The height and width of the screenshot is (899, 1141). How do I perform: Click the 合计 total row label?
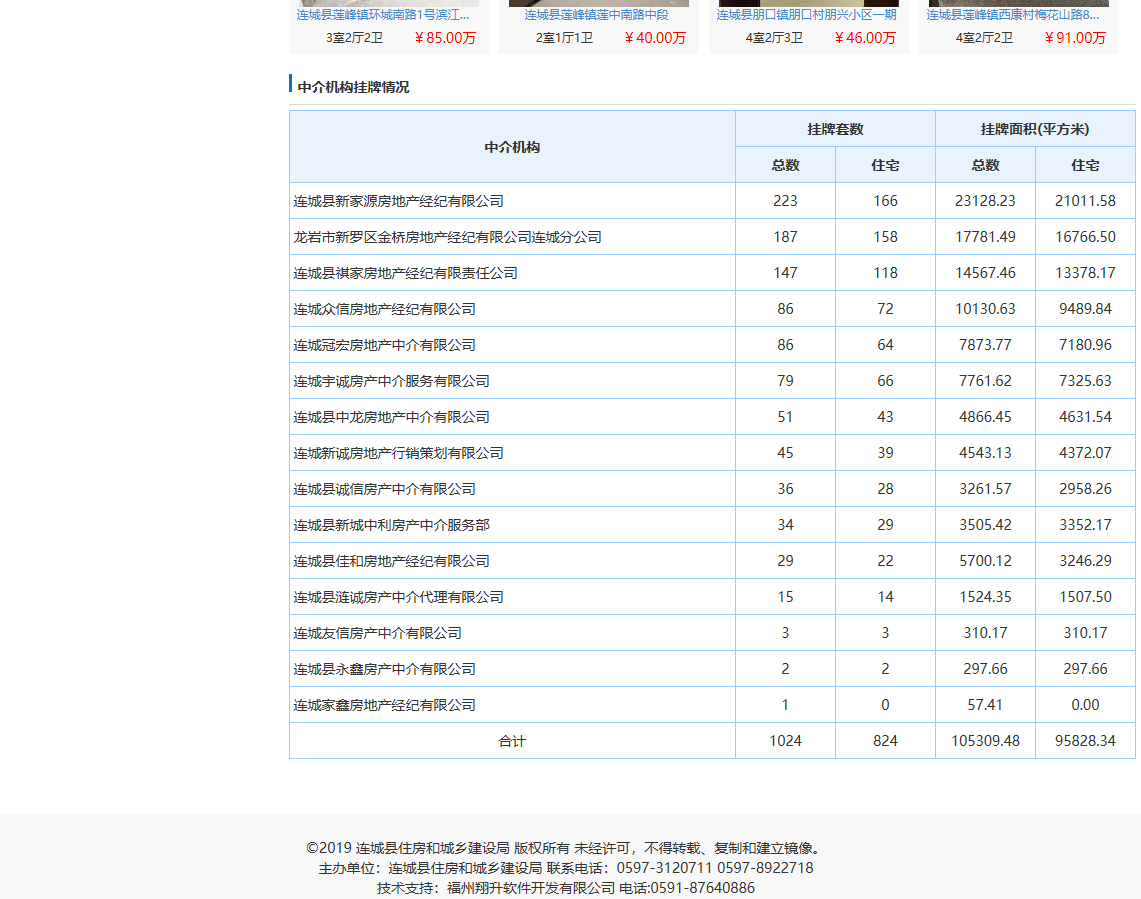(x=512, y=741)
